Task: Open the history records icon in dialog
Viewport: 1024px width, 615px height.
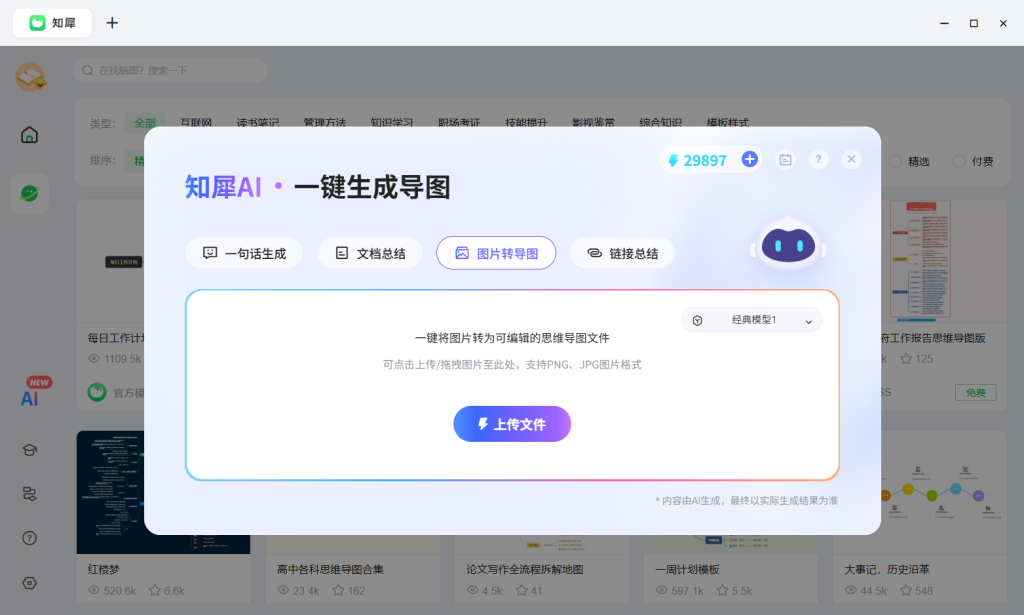Action: (786, 159)
